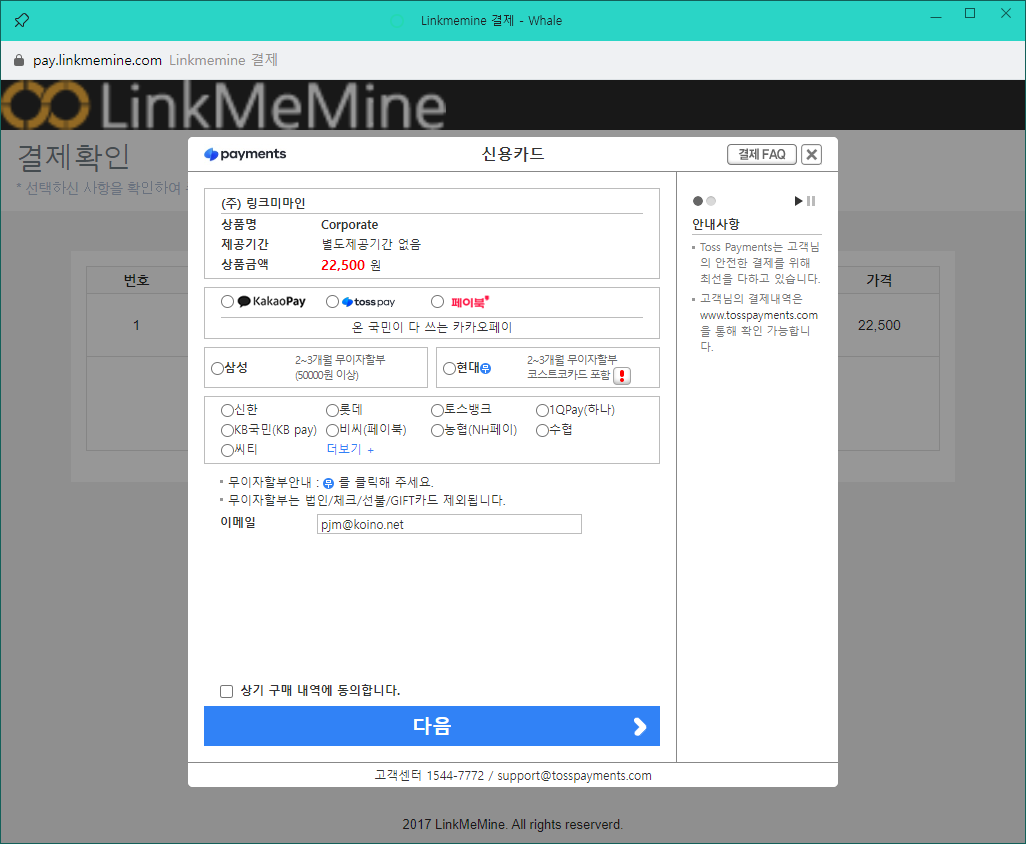Click 별도제공기간 없음 text
Viewport: 1026px width, 844px height.
pos(371,245)
